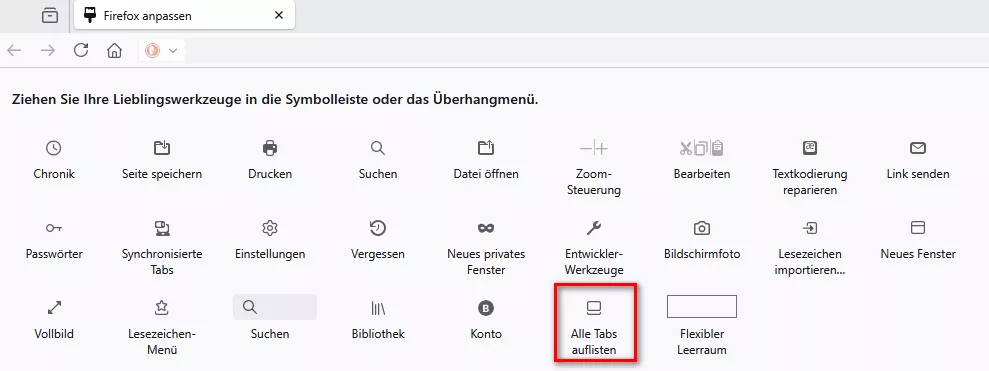This screenshot has width=989, height=371.
Task: Open the dropdown chevron next to DuckDuckGo icon
Action: 173,50
